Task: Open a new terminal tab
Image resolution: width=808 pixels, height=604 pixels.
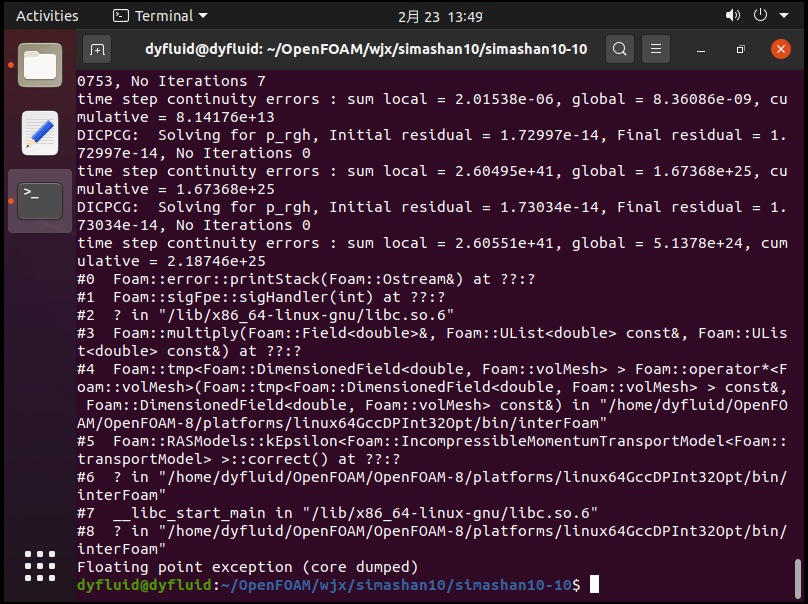Action: (x=97, y=49)
